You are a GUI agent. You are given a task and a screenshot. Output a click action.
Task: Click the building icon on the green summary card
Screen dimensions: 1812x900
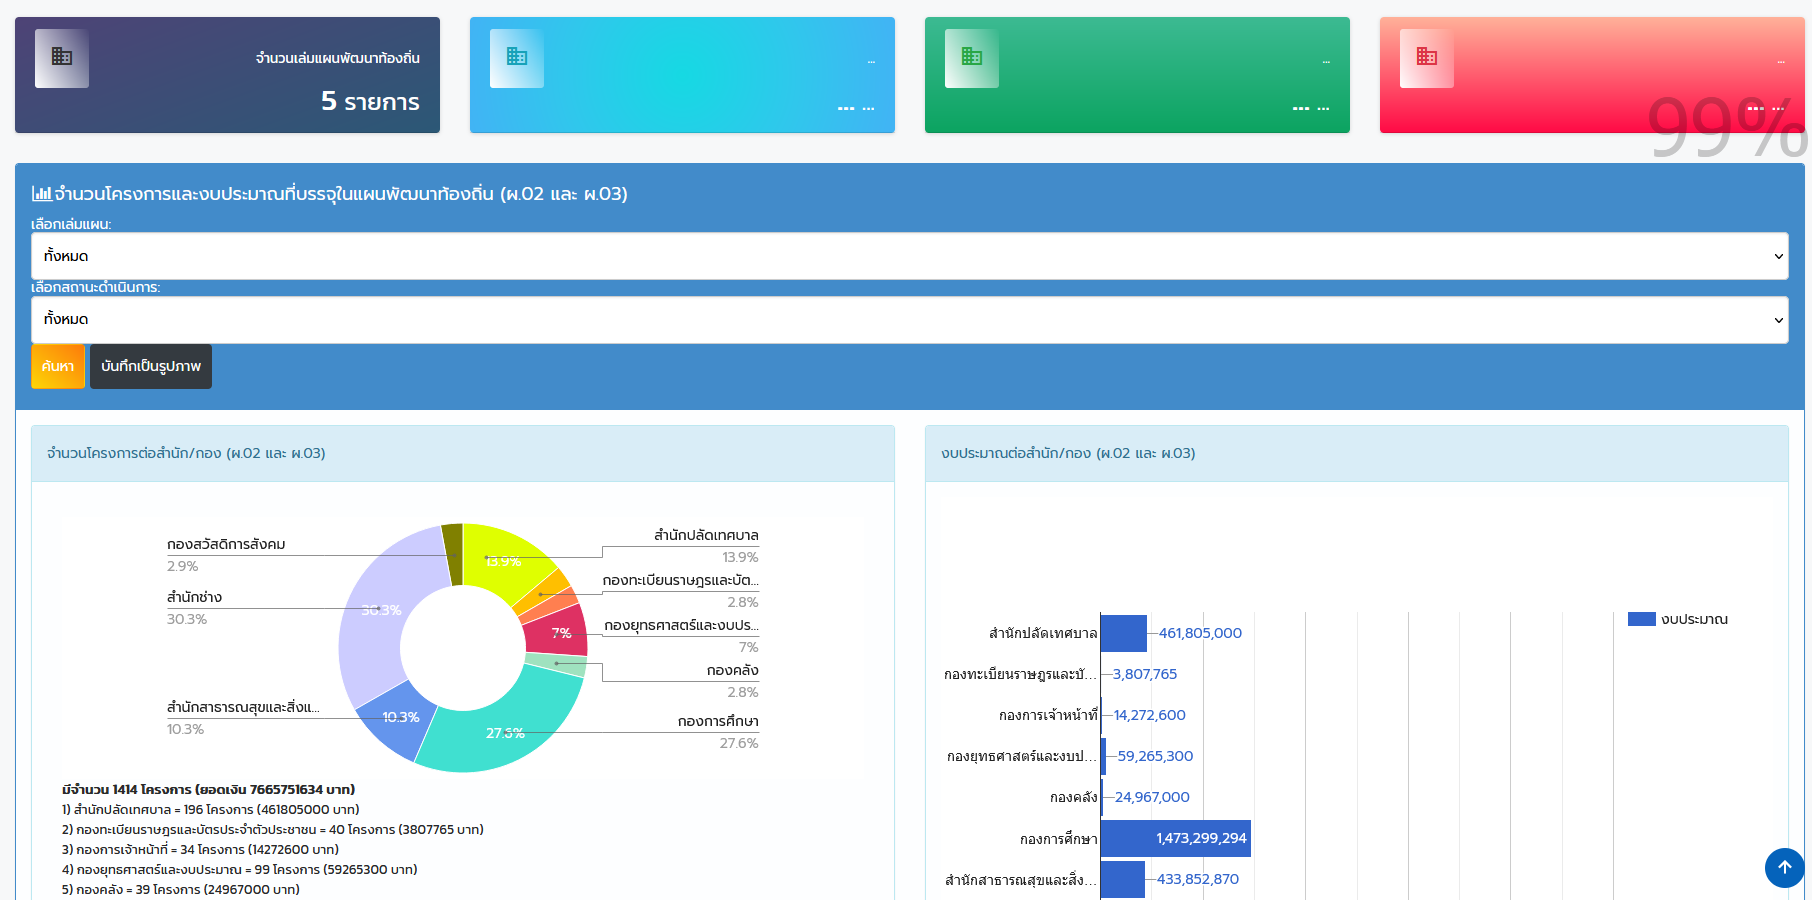click(x=971, y=58)
